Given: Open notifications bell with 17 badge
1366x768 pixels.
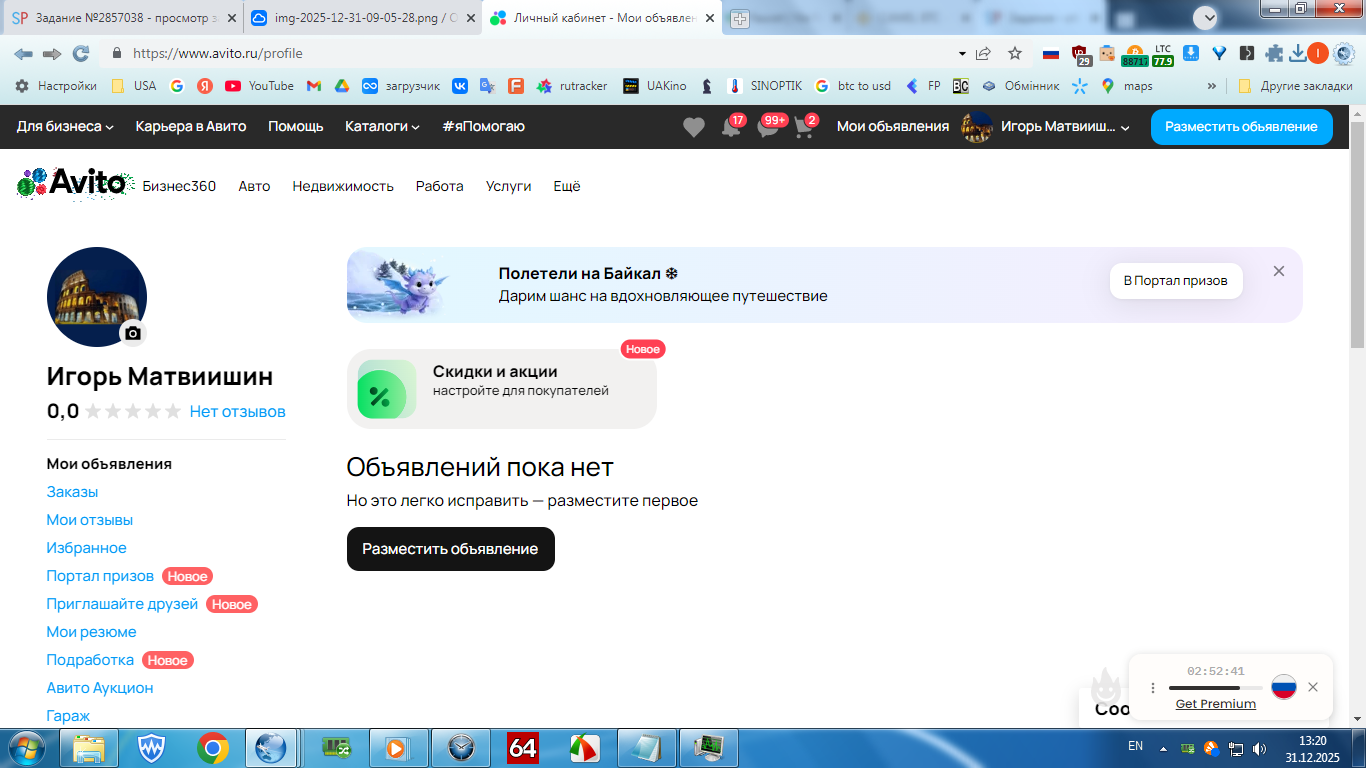Looking at the screenshot, I should [733, 127].
